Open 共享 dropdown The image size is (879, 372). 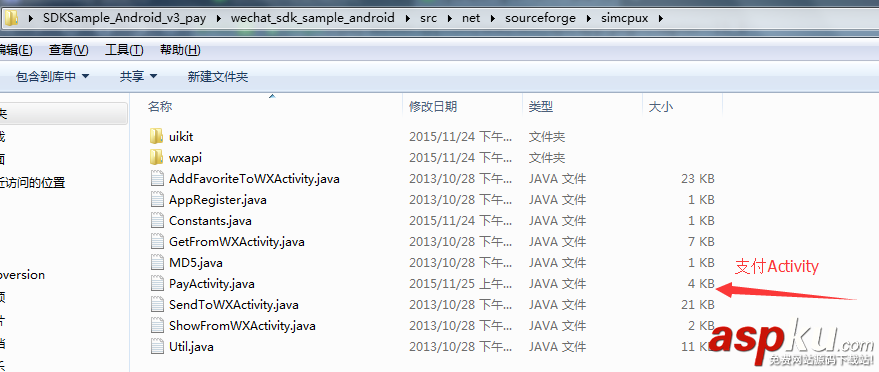pos(138,76)
